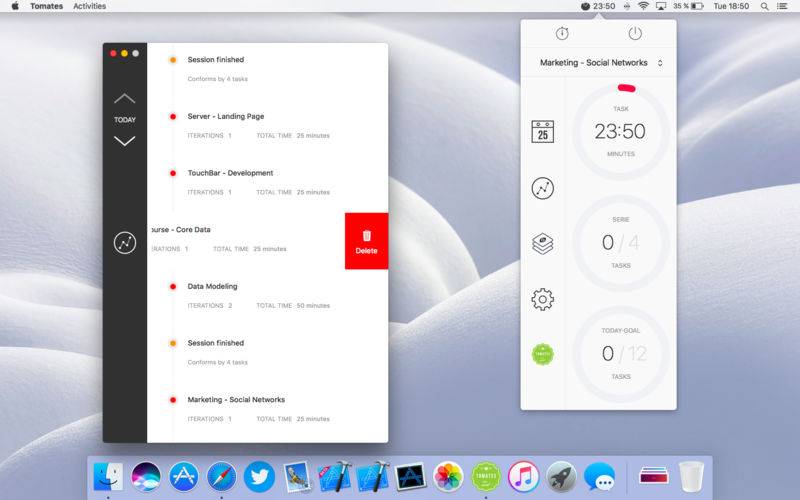800x500 pixels.
Task: Open the Marketing - Social Networks task dropdown
Action: (x=601, y=63)
